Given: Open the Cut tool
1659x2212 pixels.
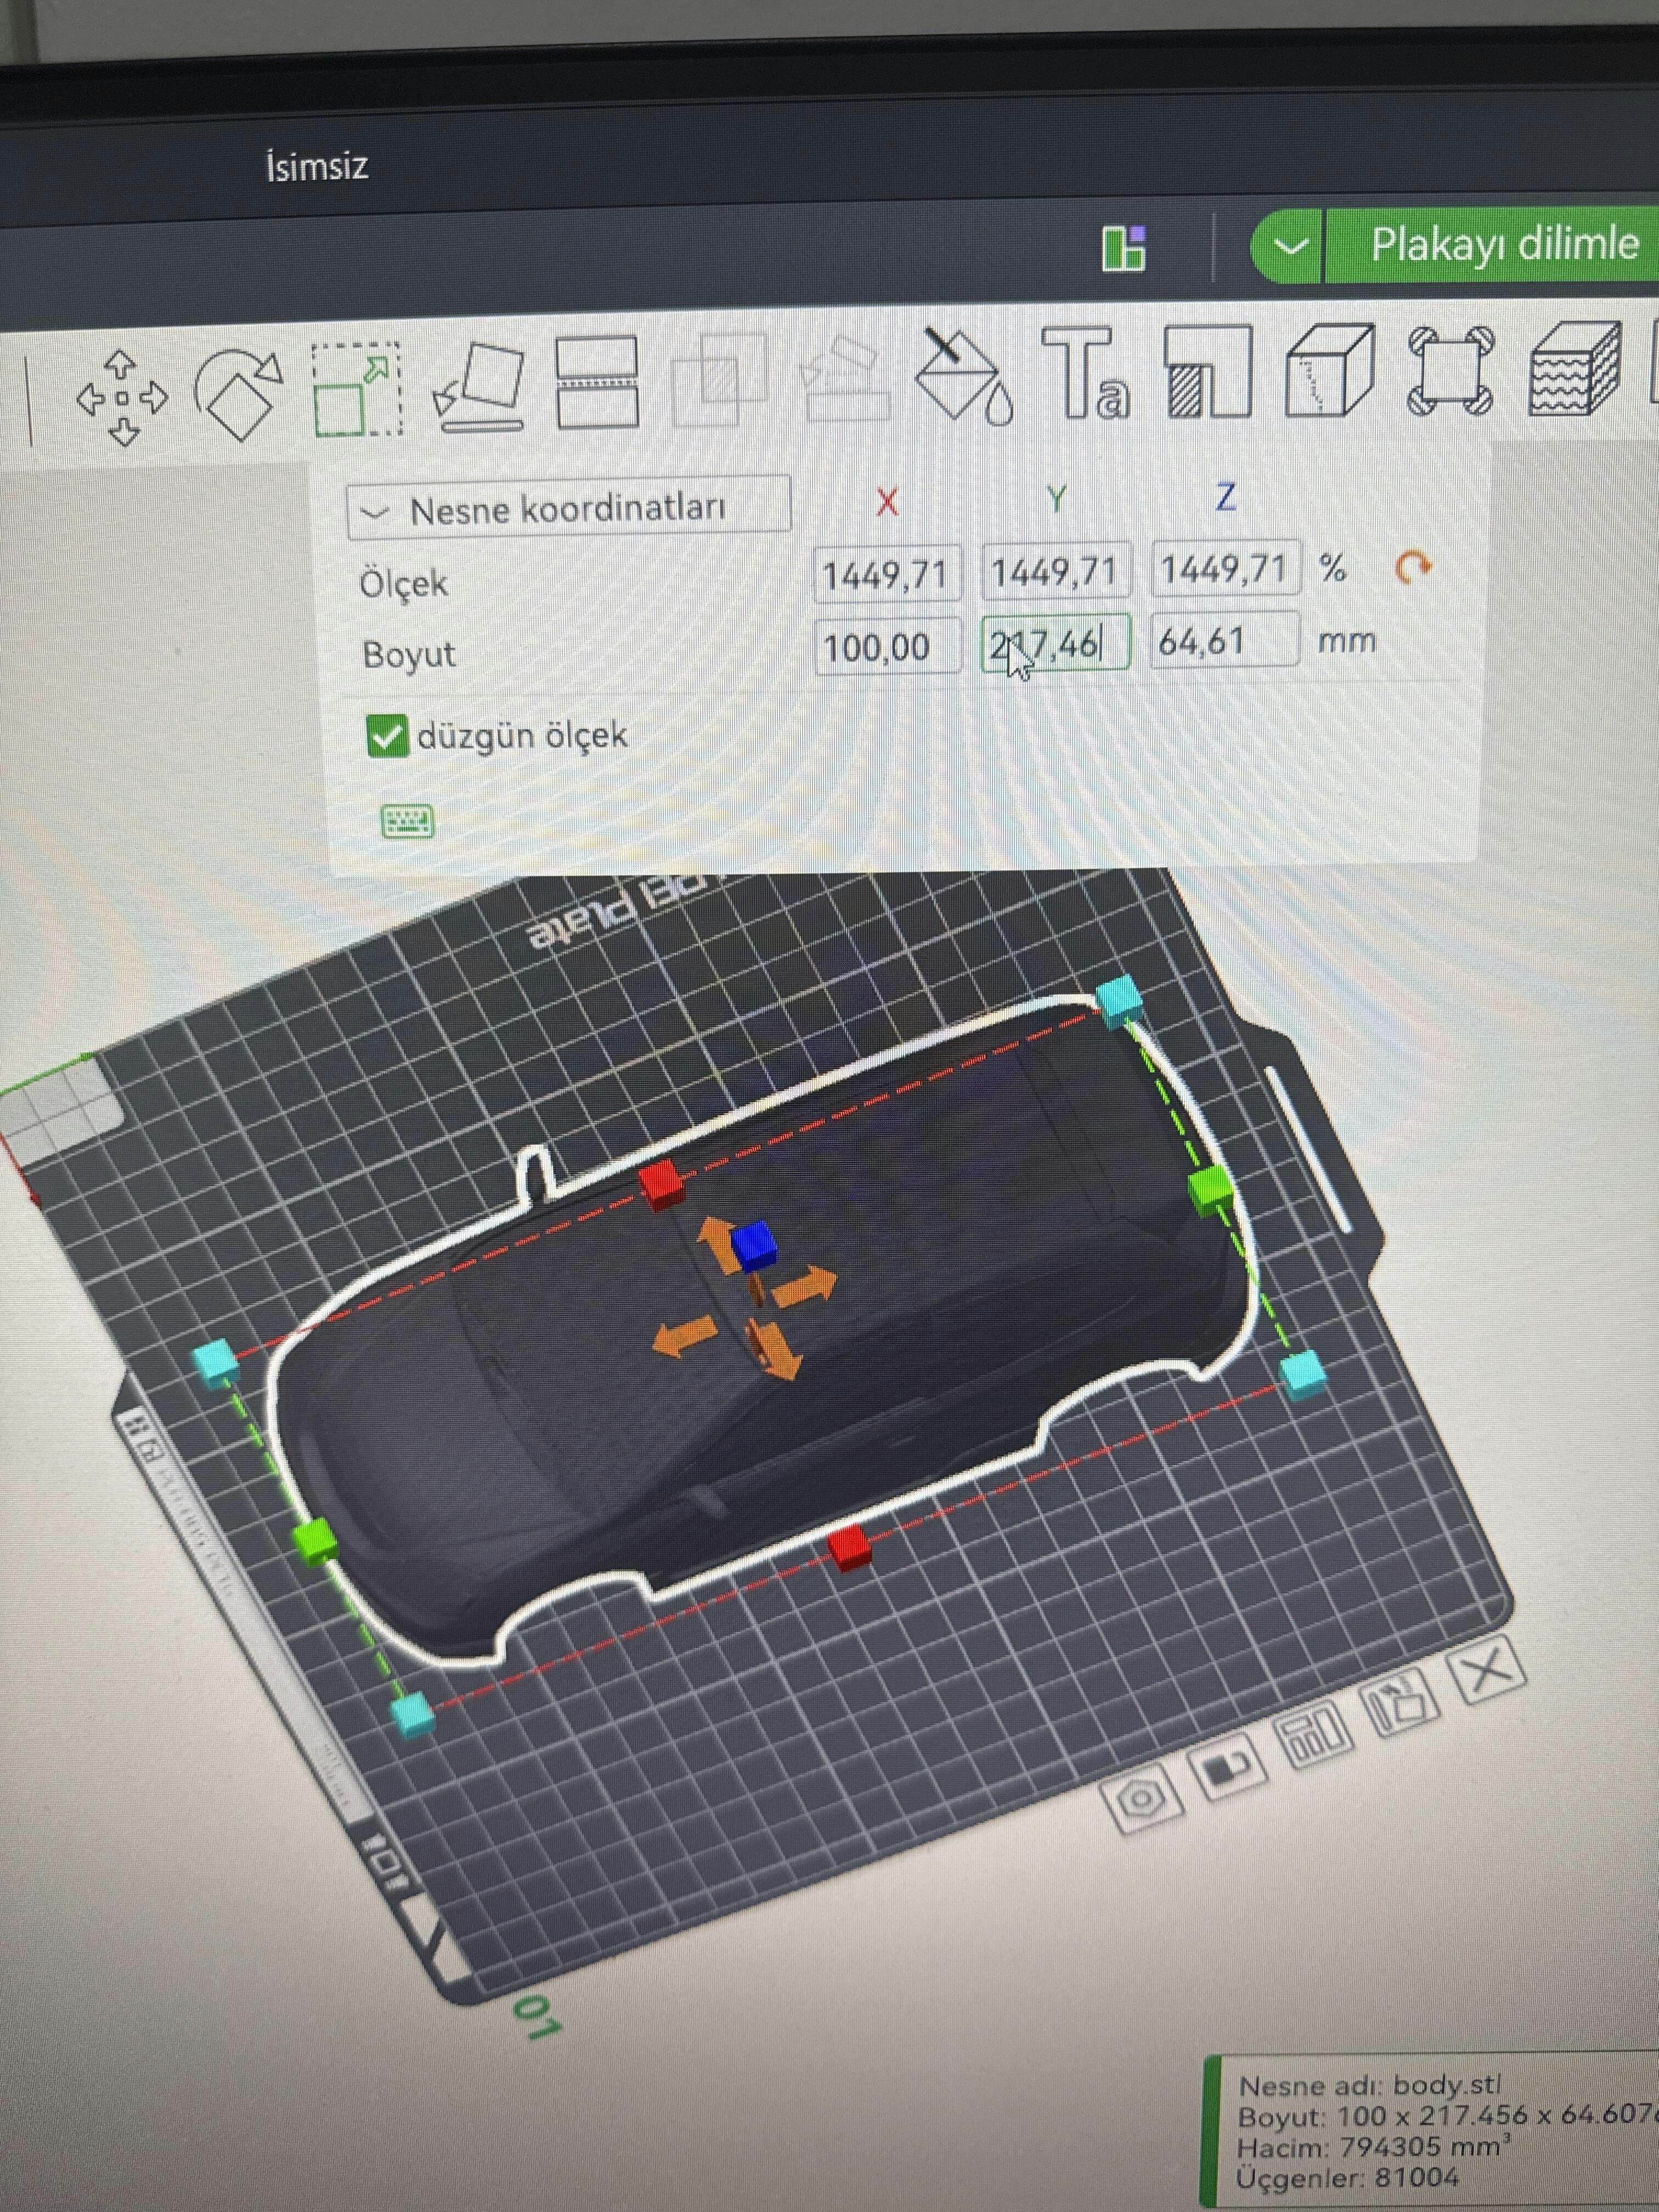Looking at the screenshot, I should [597, 383].
